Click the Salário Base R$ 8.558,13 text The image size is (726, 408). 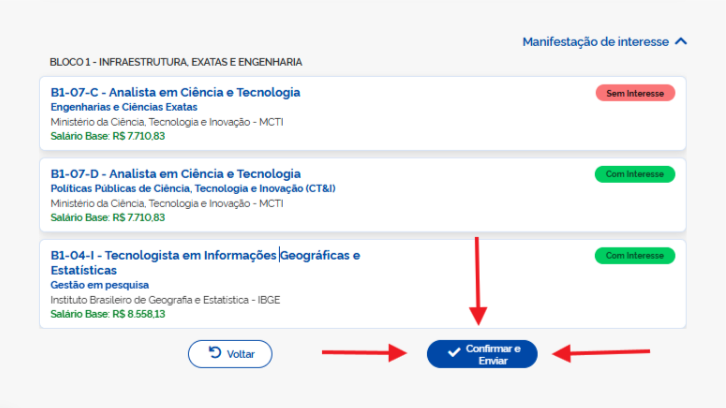(108, 313)
